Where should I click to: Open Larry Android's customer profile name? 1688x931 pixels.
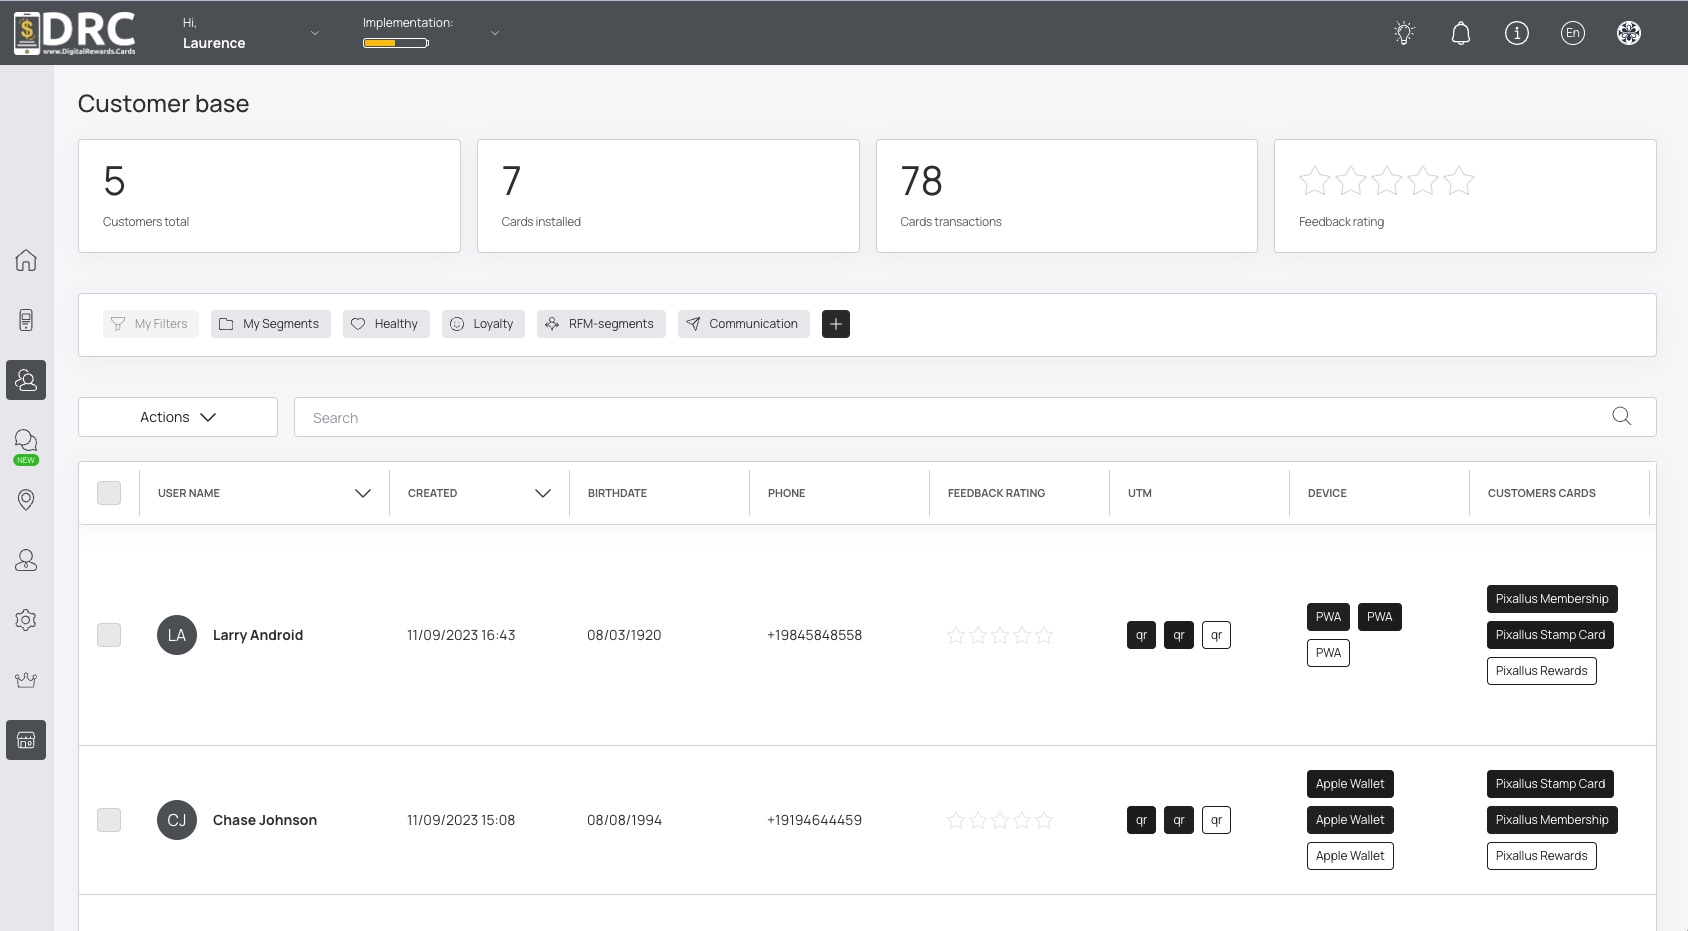tap(258, 635)
